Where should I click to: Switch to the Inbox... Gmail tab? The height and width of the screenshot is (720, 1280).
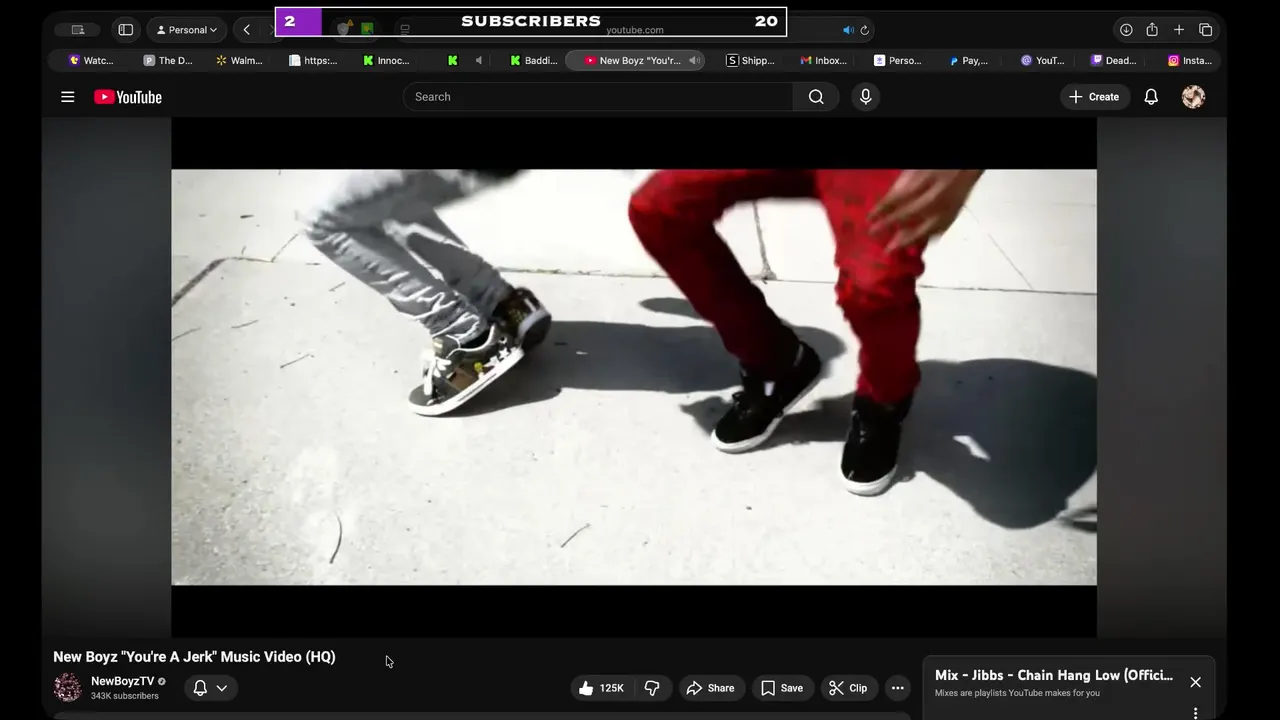click(823, 61)
